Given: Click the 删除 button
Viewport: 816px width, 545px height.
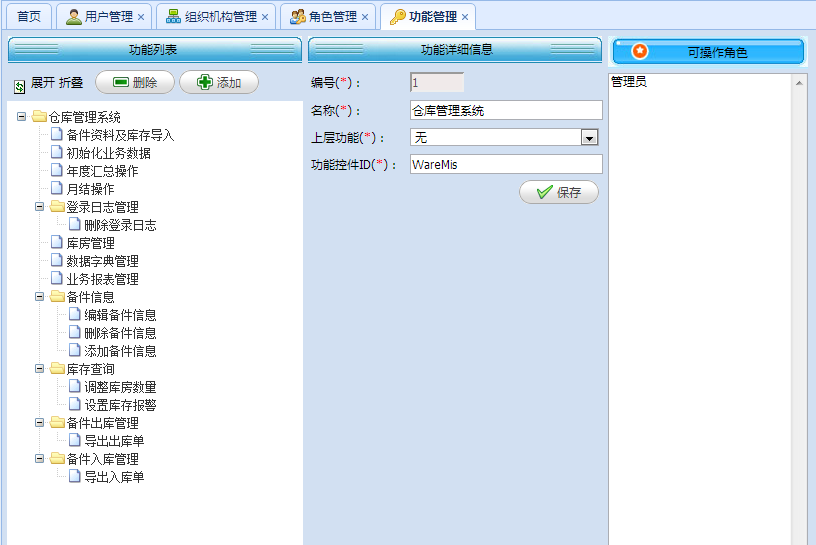Looking at the screenshot, I should point(135,82).
